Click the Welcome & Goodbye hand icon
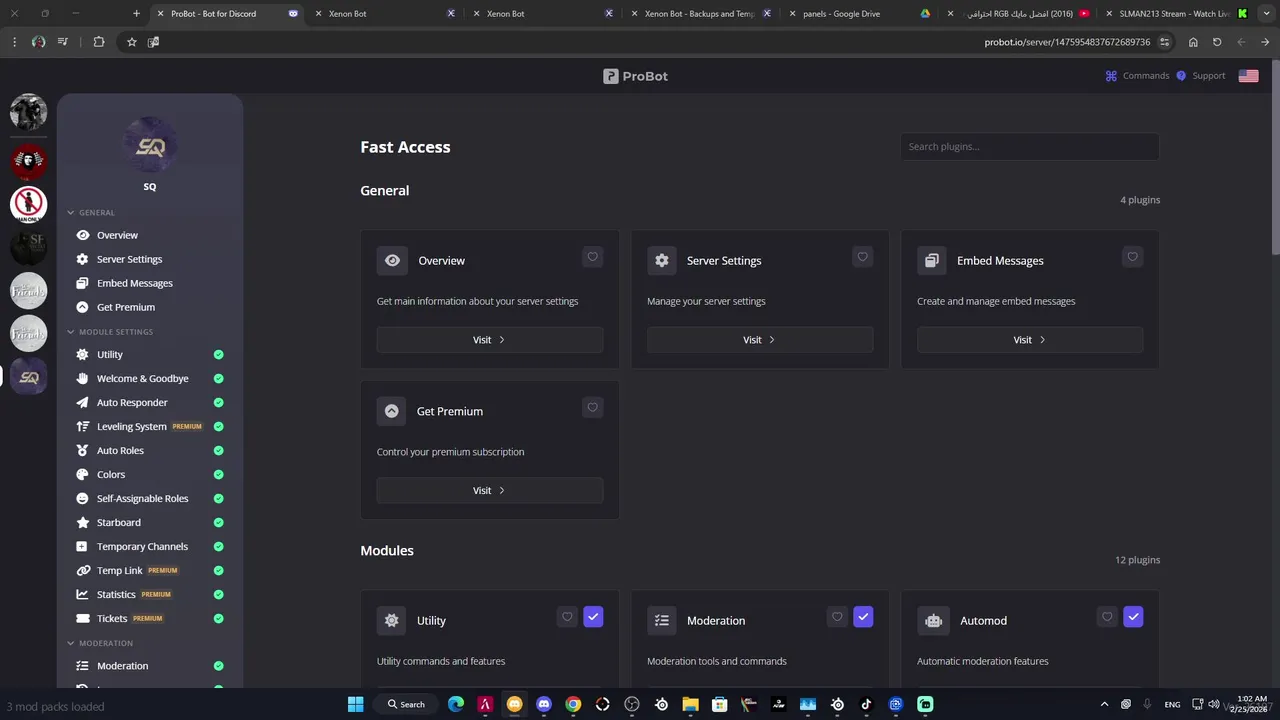The width and height of the screenshot is (1280, 720). 83,378
